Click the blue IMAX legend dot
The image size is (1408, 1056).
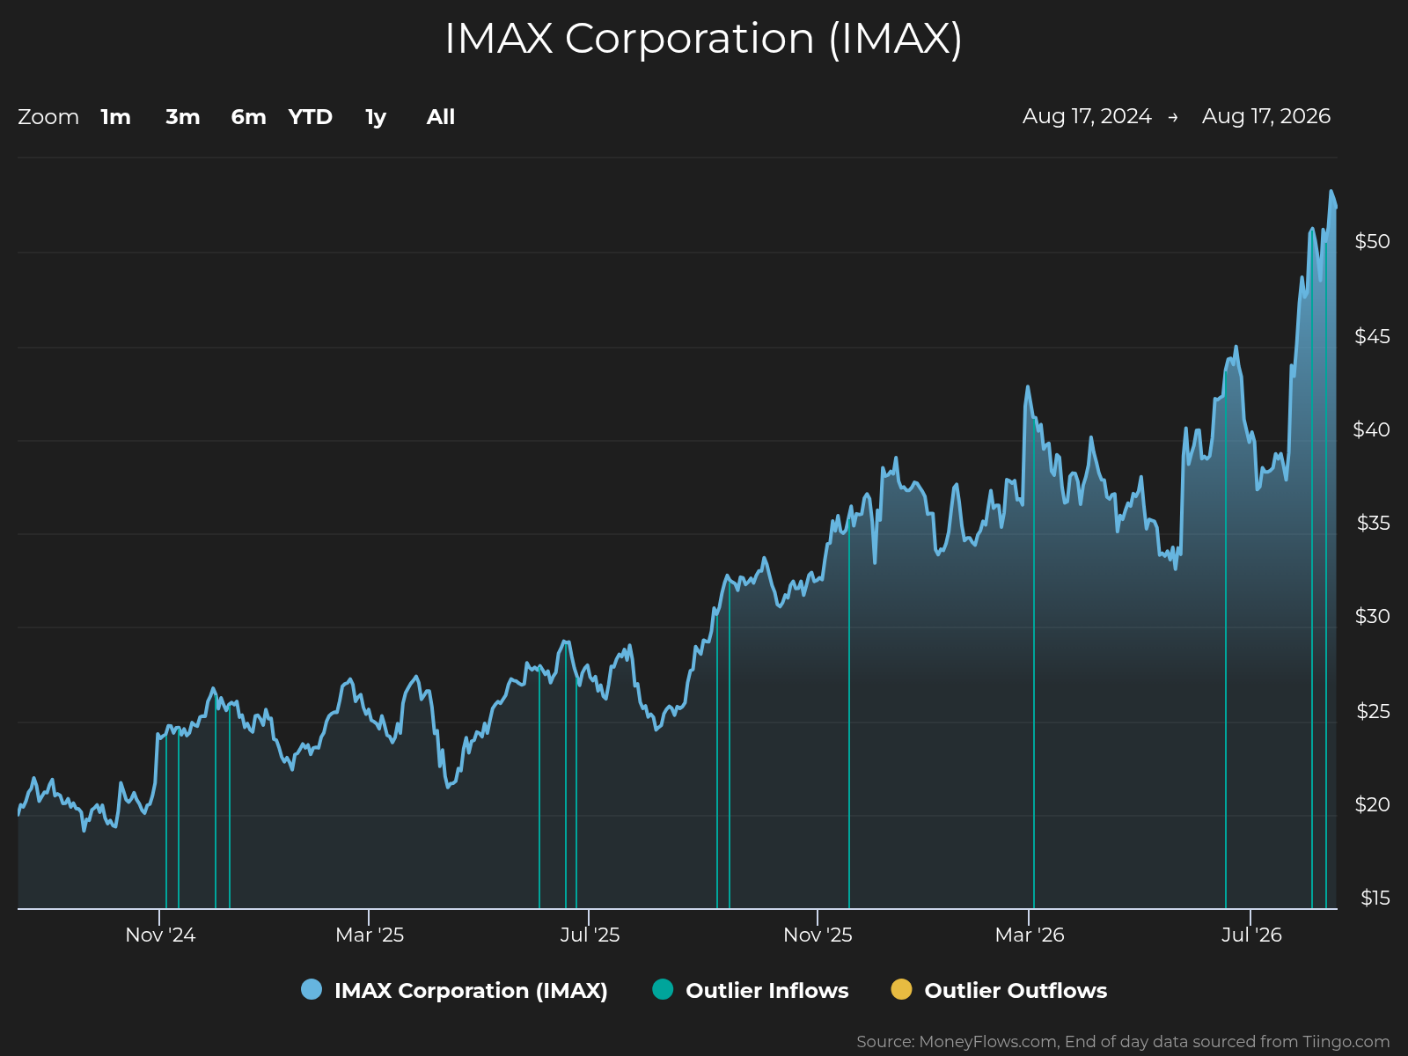click(x=312, y=990)
